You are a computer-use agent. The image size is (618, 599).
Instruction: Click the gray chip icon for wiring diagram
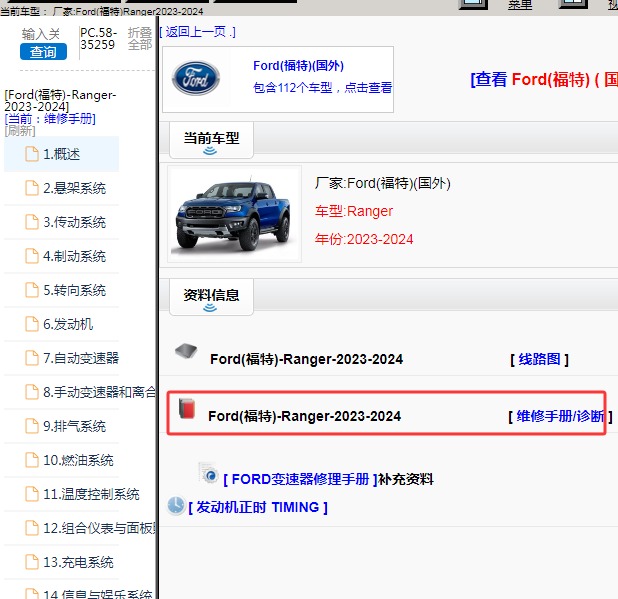coord(186,351)
